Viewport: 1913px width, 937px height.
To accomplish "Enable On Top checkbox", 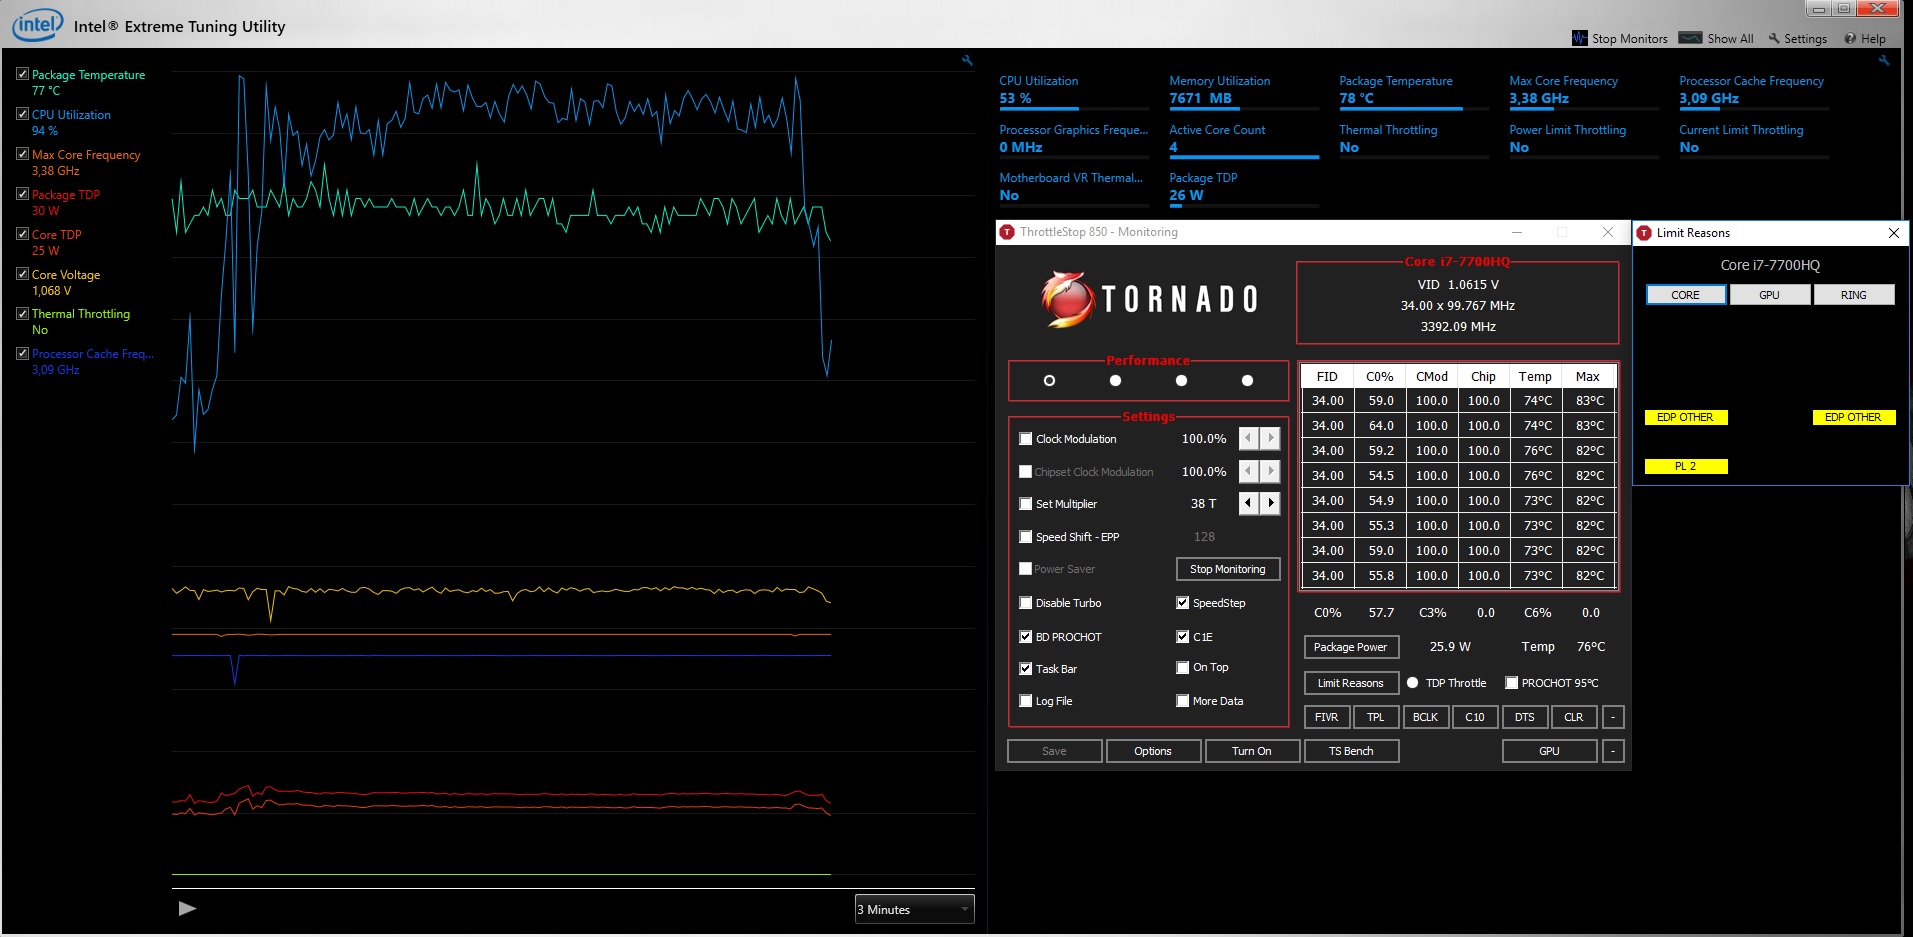I will pos(1182,668).
